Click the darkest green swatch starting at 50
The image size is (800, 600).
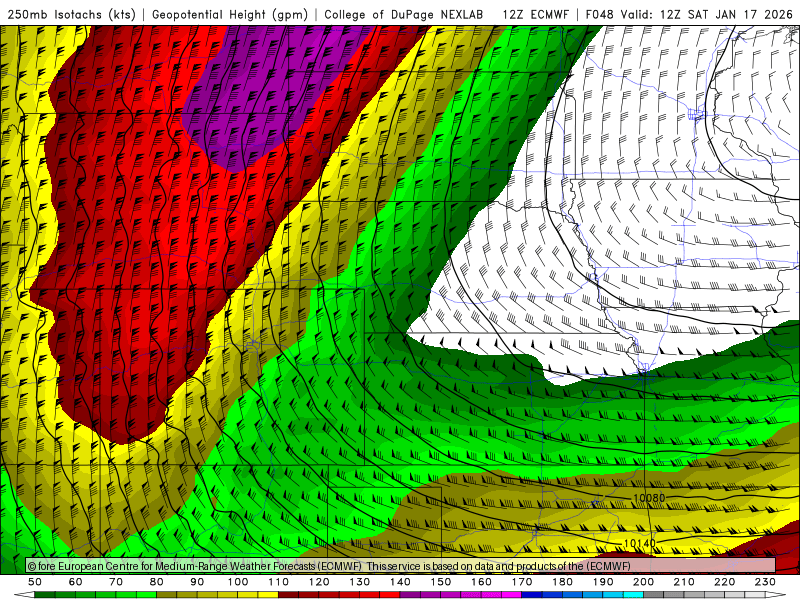point(45,595)
